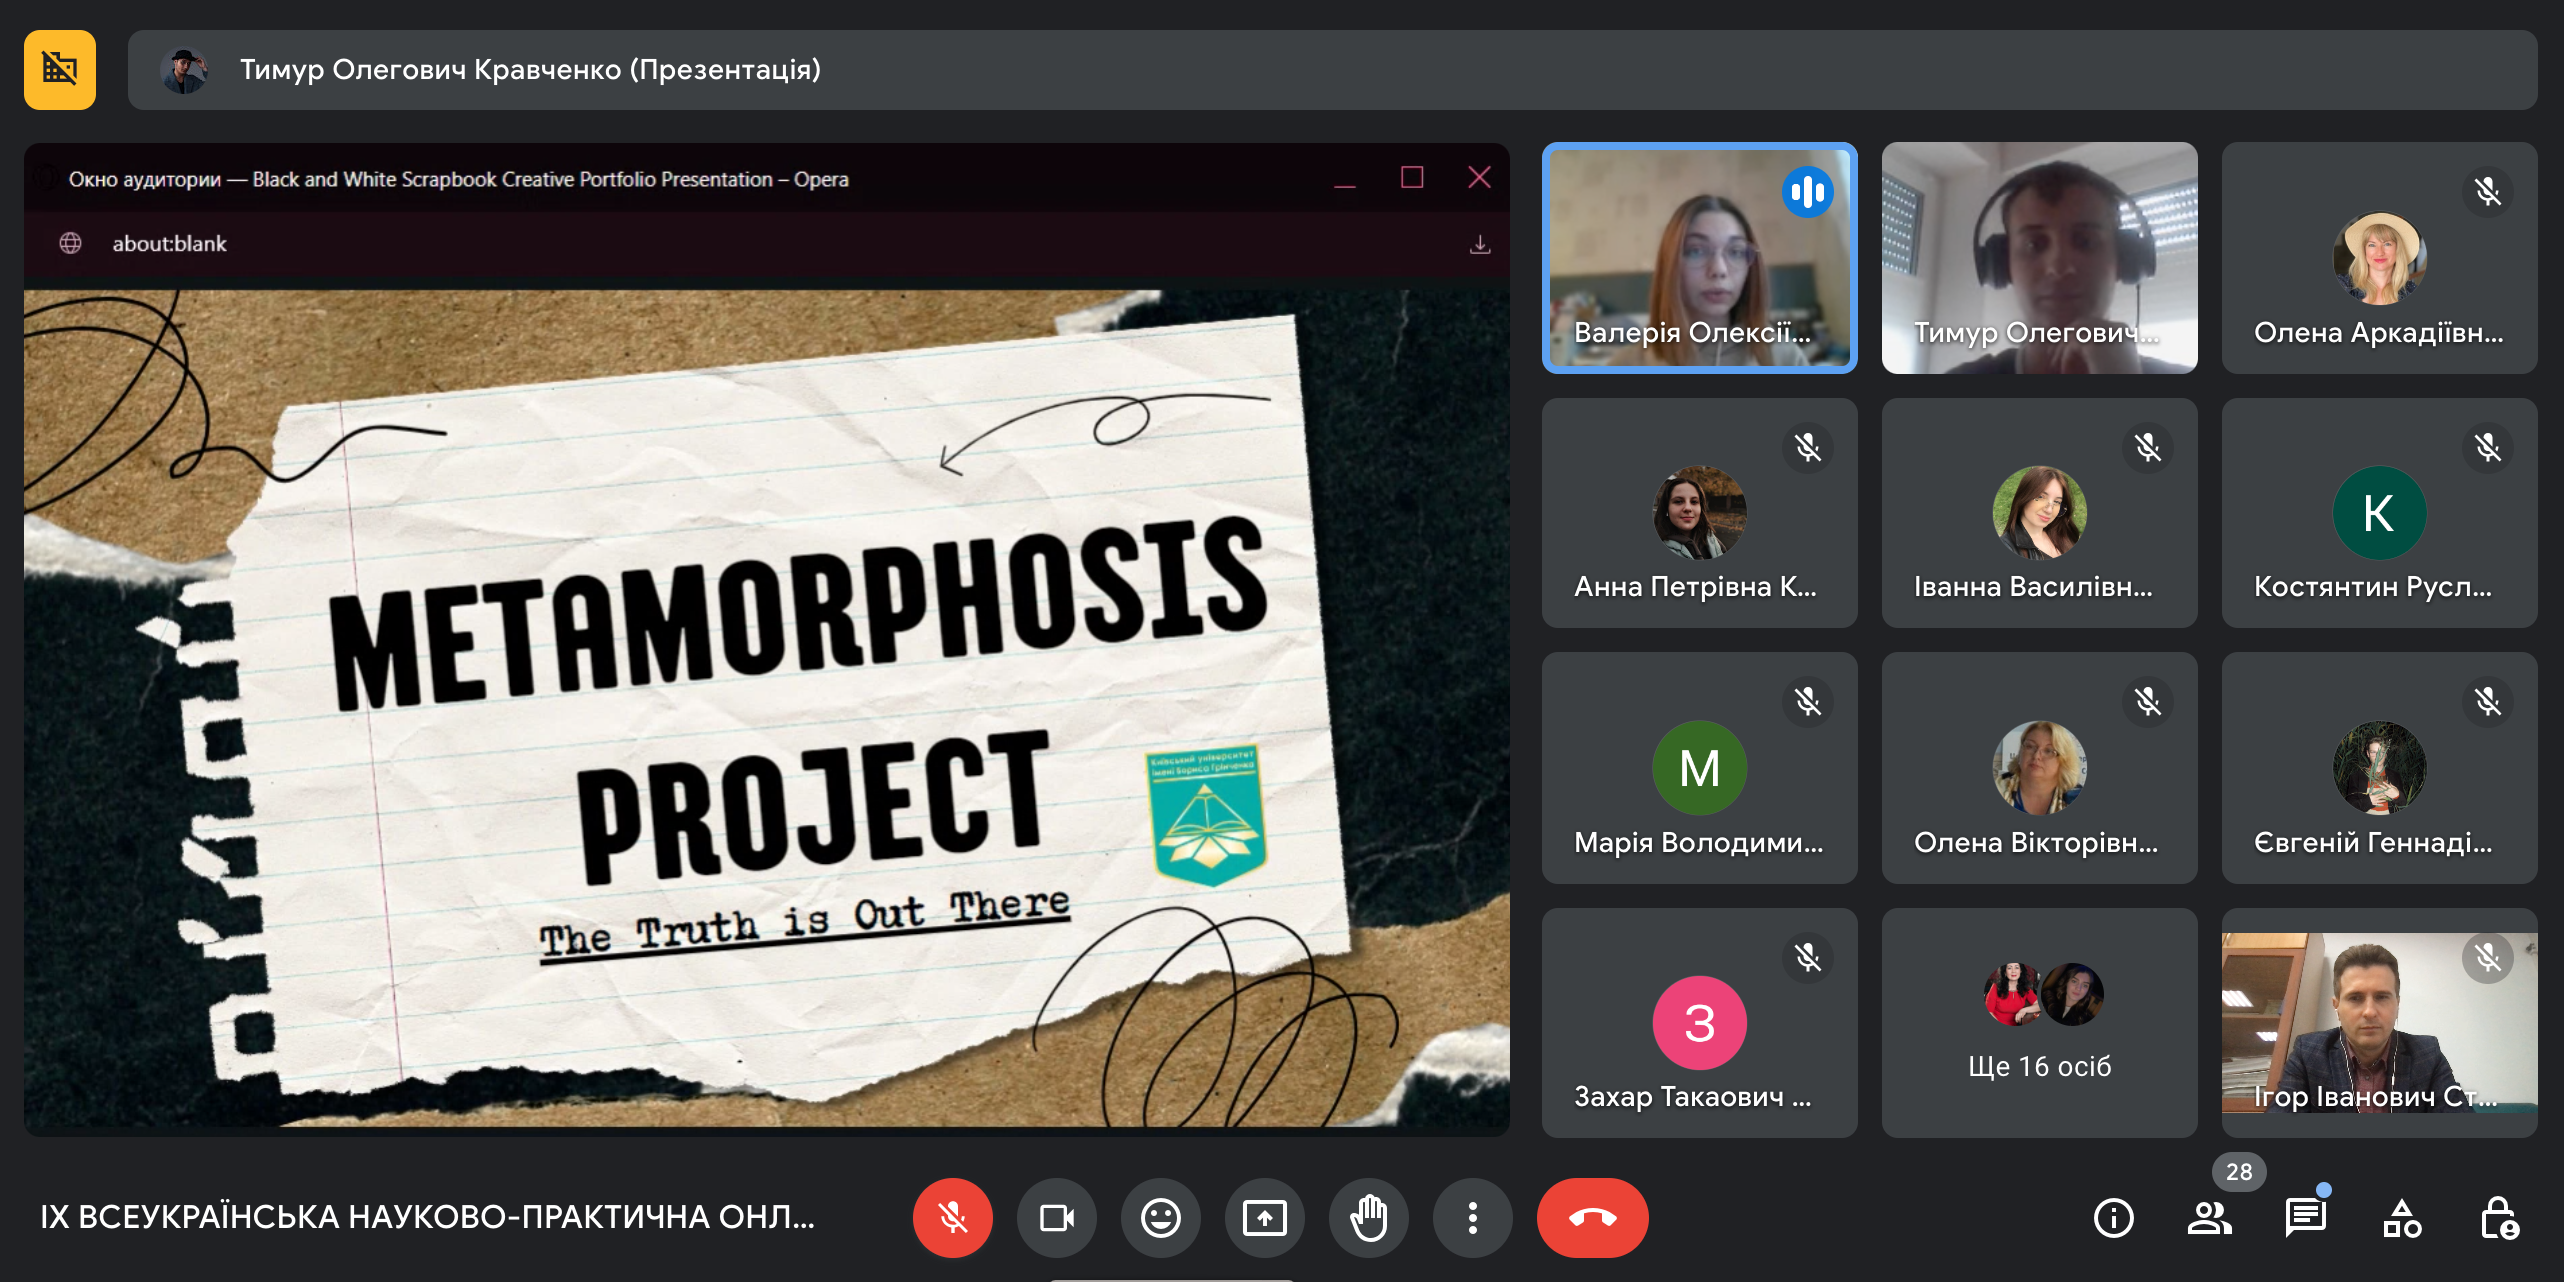Open more options three-dot menu
2564x1282 pixels.
[1472, 1217]
